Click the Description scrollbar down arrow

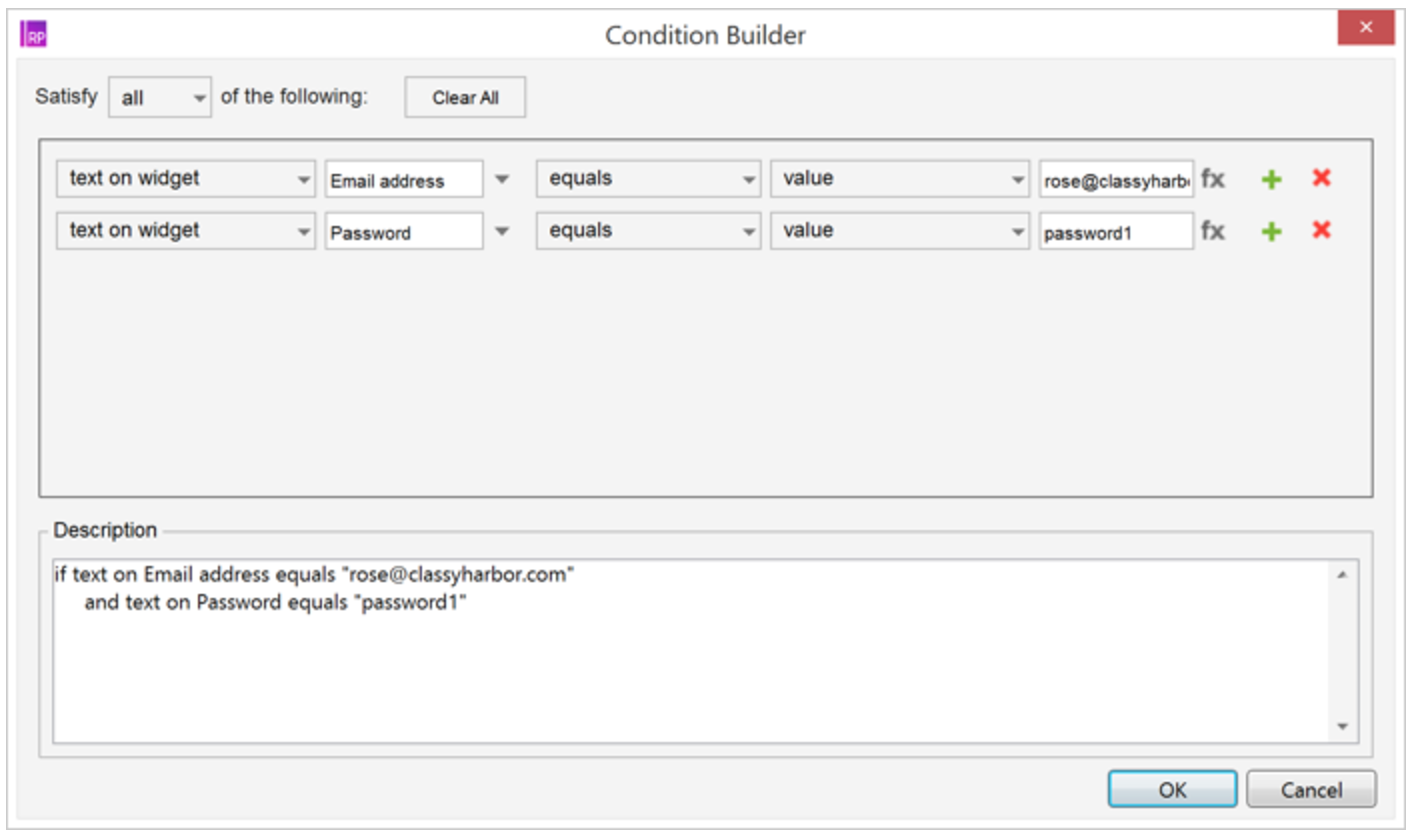point(1342,727)
